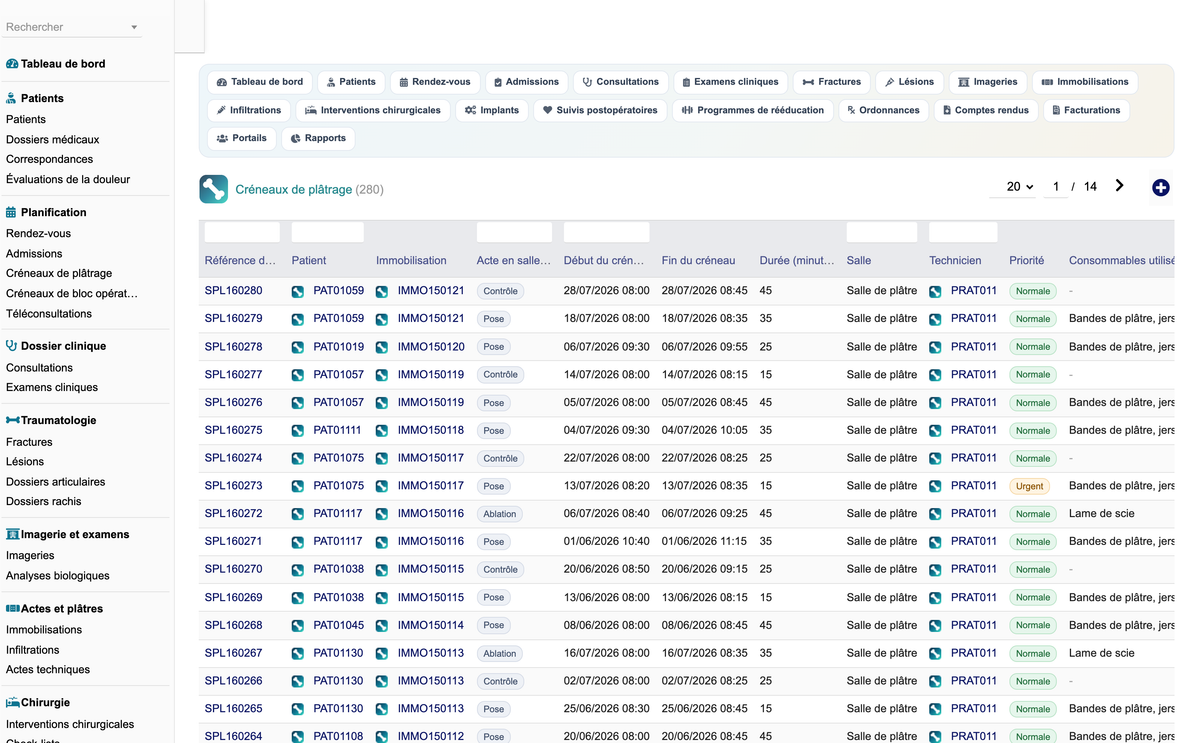Click Planification calendar icon in sidebar
Screen dimensions: 1200x743
point(12,212)
